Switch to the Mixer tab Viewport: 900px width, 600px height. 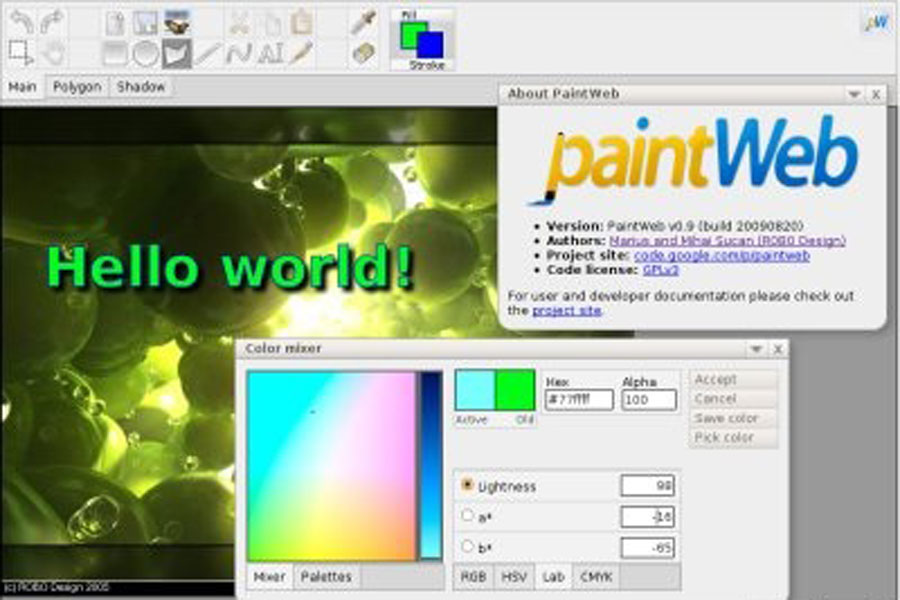coord(270,577)
